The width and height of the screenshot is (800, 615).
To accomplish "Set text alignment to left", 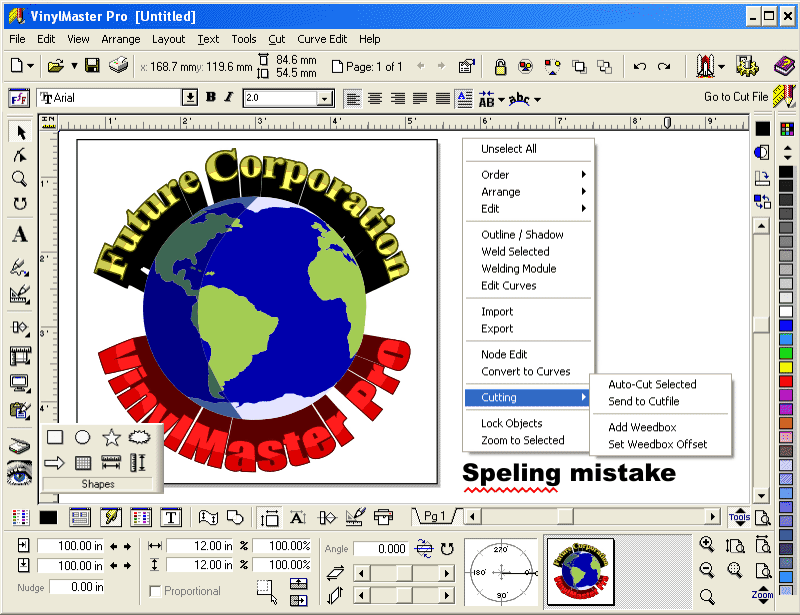I will (353, 98).
